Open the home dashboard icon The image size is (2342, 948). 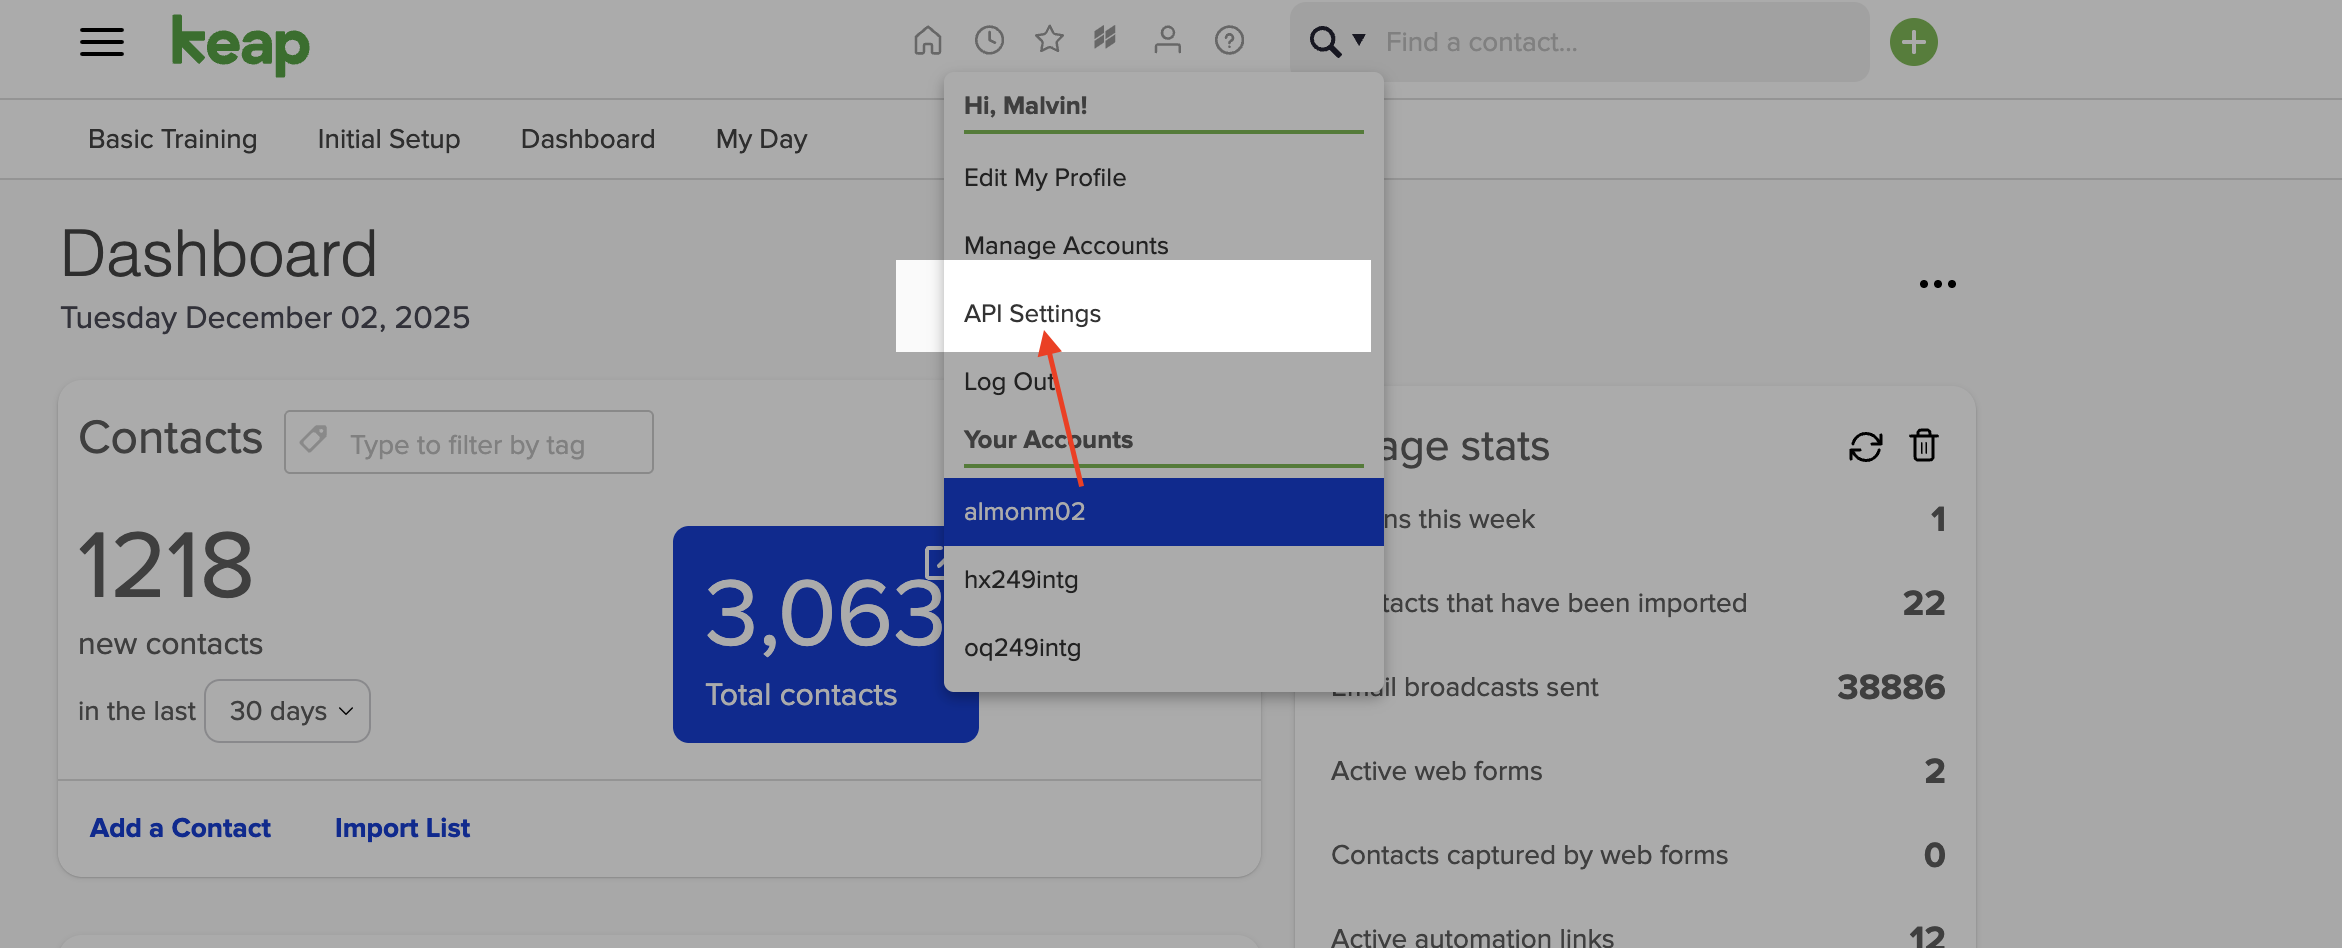[927, 40]
